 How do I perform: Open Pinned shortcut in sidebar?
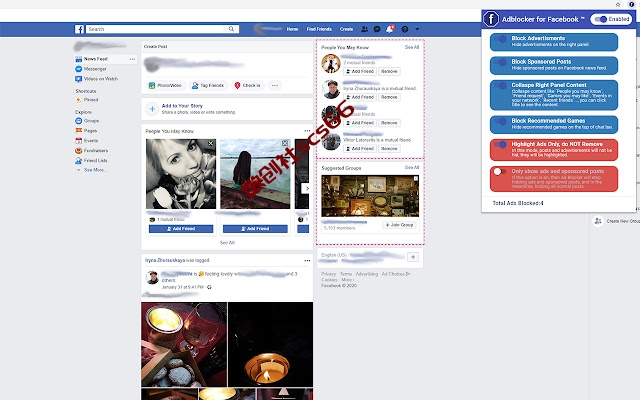[91, 100]
